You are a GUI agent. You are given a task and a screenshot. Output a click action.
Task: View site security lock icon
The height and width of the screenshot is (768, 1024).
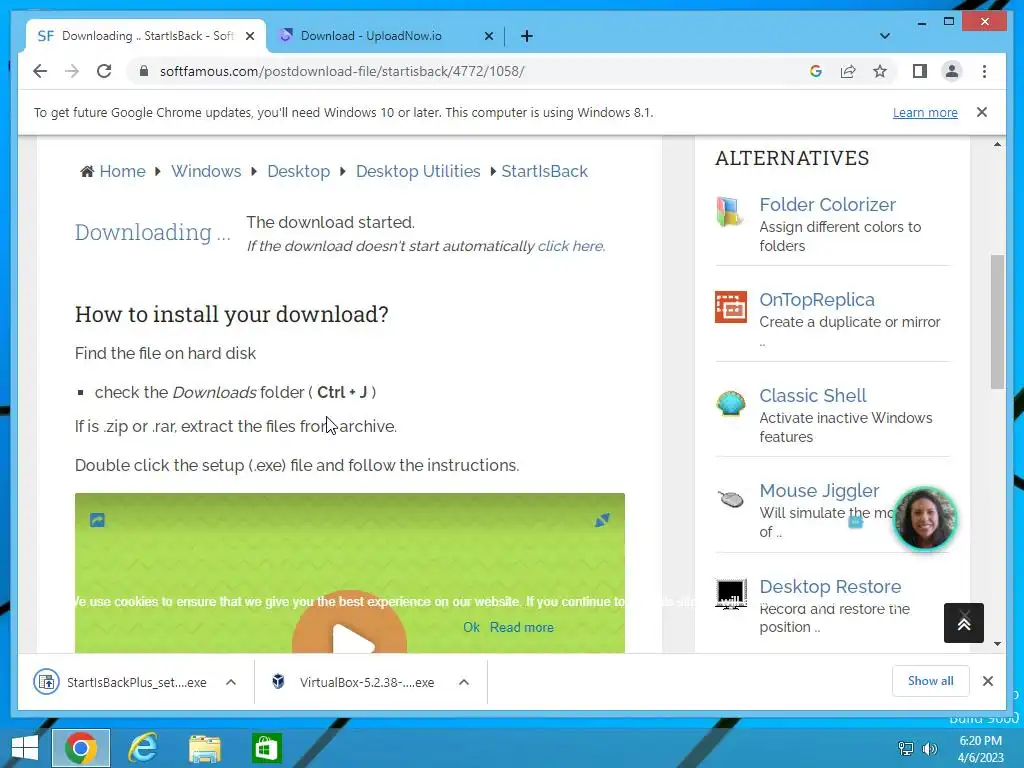click(144, 71)
